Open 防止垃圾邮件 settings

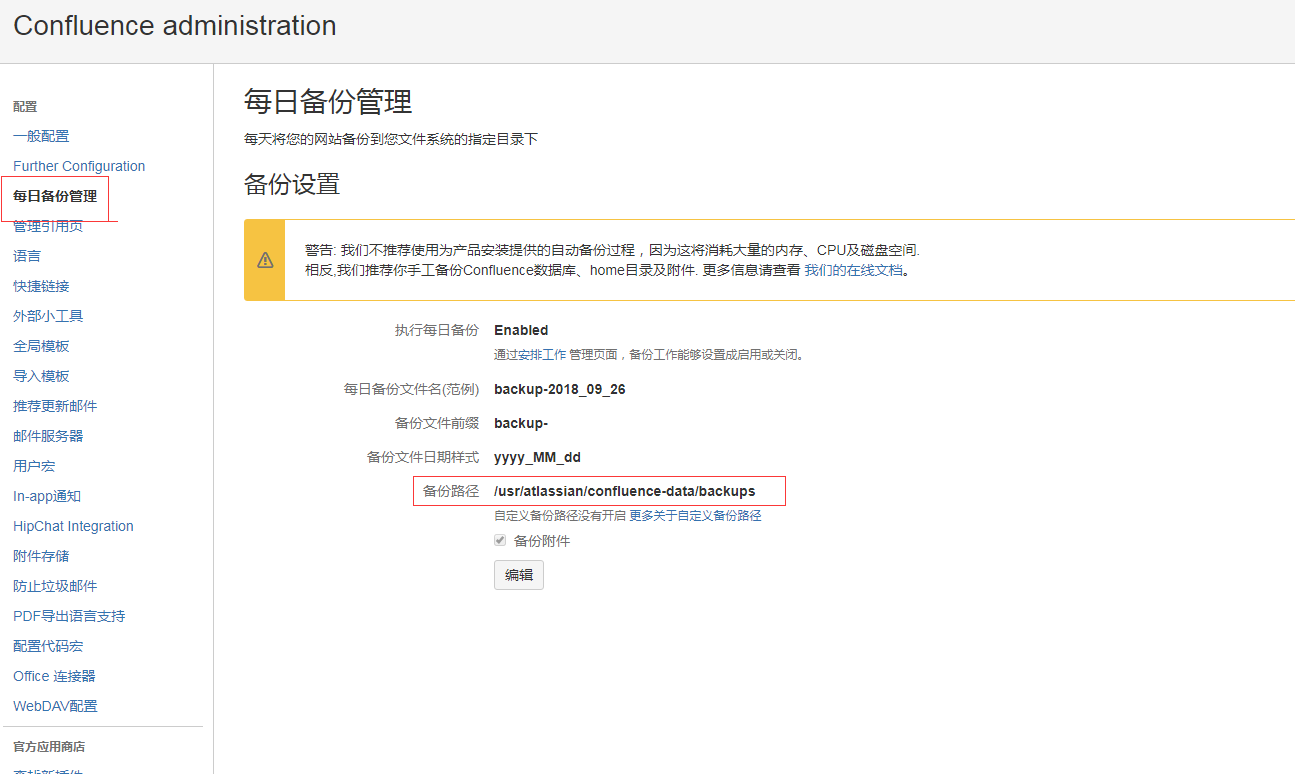55,586
